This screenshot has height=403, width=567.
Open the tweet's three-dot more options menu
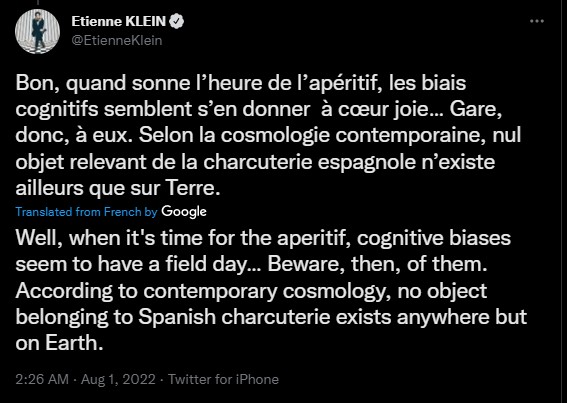point(537,21)
